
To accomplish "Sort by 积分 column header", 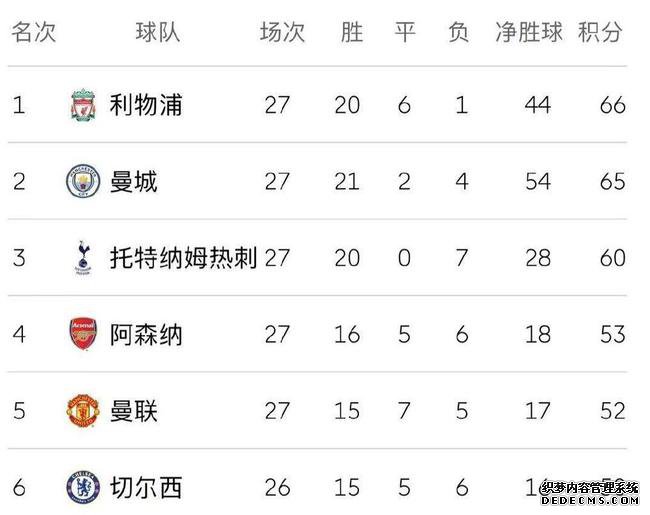I will coord(600,32).
